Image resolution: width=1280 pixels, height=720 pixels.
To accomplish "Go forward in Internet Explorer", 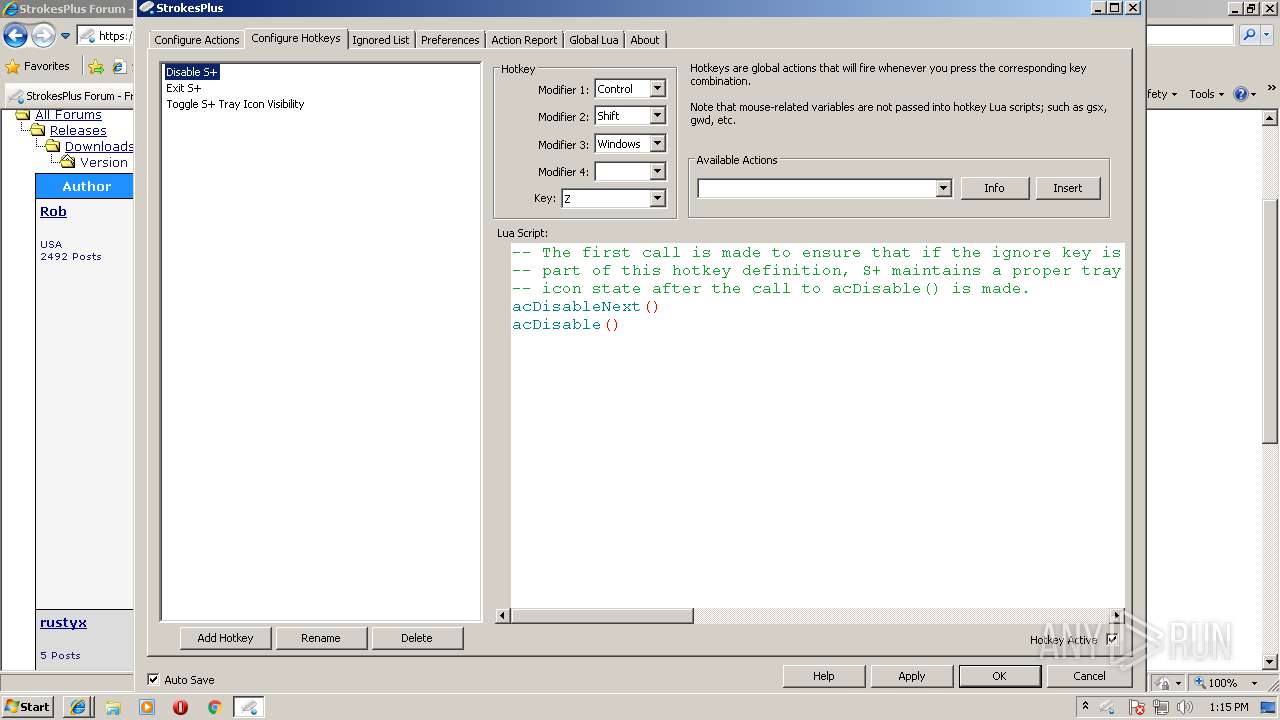I will 43,36.
